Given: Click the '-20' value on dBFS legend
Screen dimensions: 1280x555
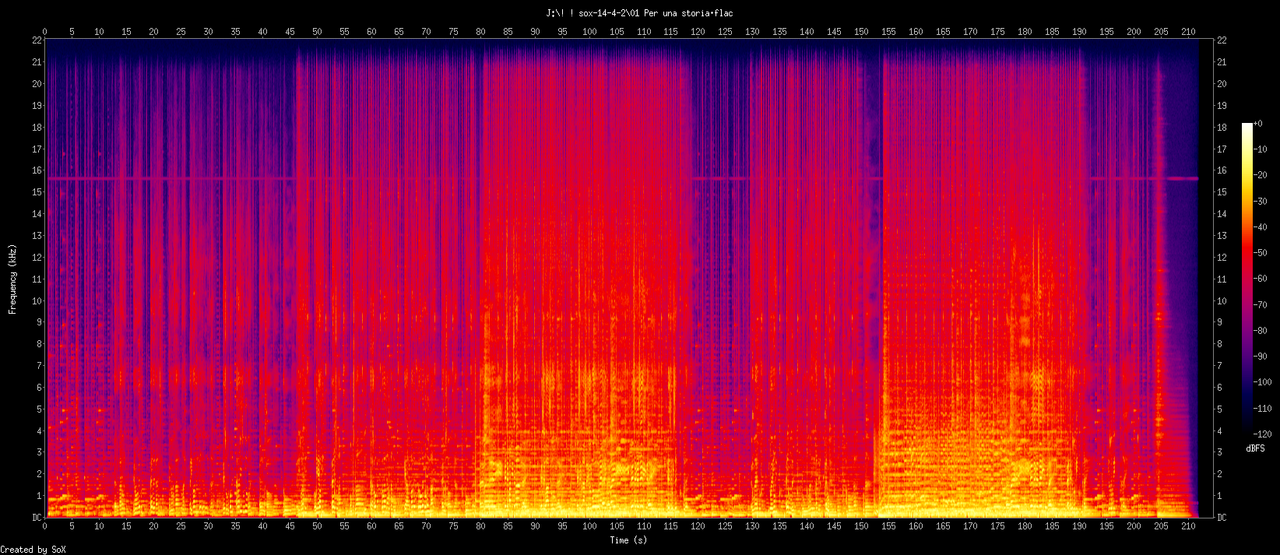Looking at the screenshot, I should tap(1262, 175).
